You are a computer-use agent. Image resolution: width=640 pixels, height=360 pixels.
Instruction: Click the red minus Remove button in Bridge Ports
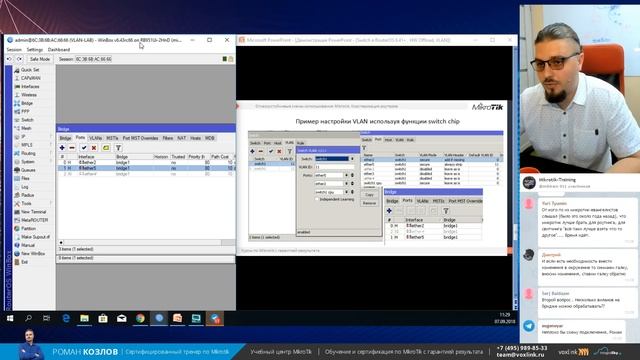pos(72,148)
